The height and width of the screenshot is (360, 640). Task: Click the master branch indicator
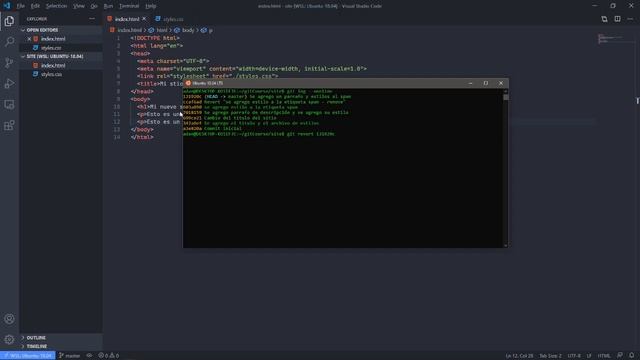[69, 356]
